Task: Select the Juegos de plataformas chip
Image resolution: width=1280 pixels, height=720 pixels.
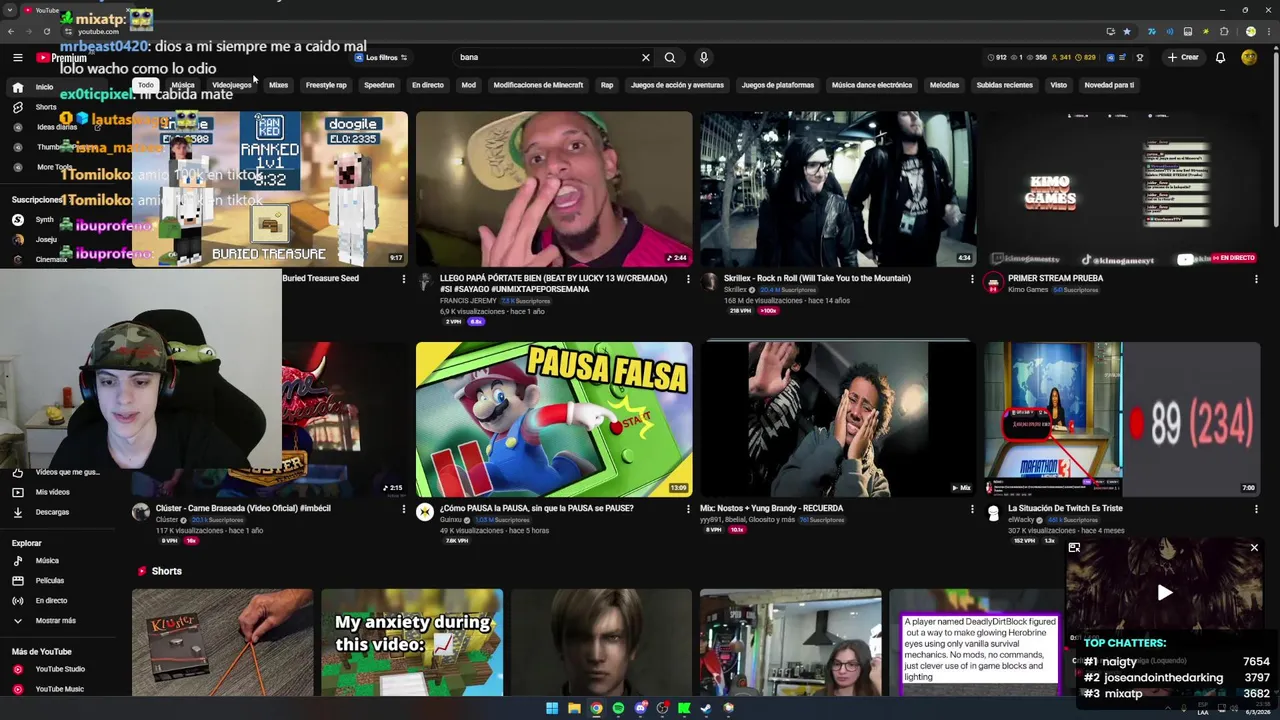Action: coord(778,85)
